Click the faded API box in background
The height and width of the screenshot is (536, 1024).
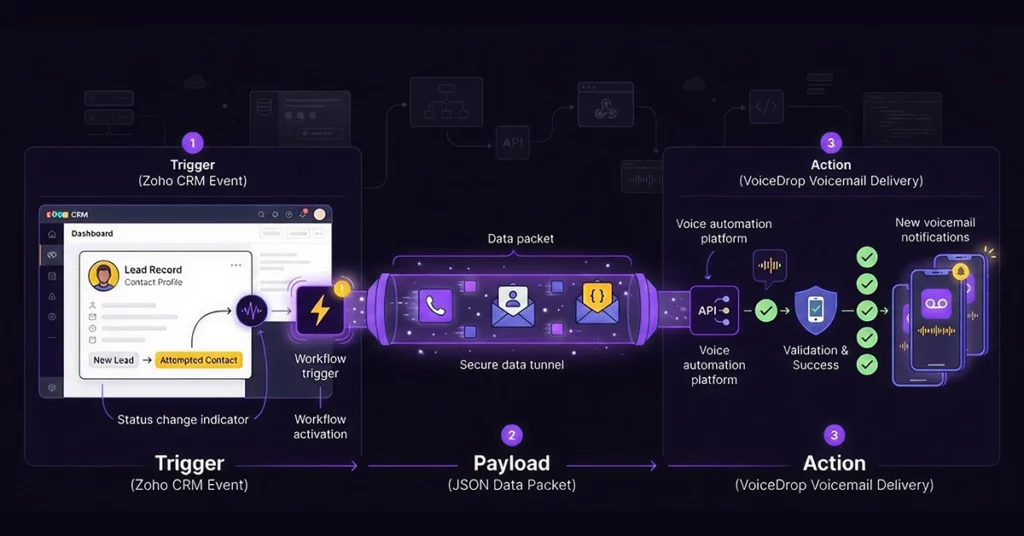(x=513, y=142)
